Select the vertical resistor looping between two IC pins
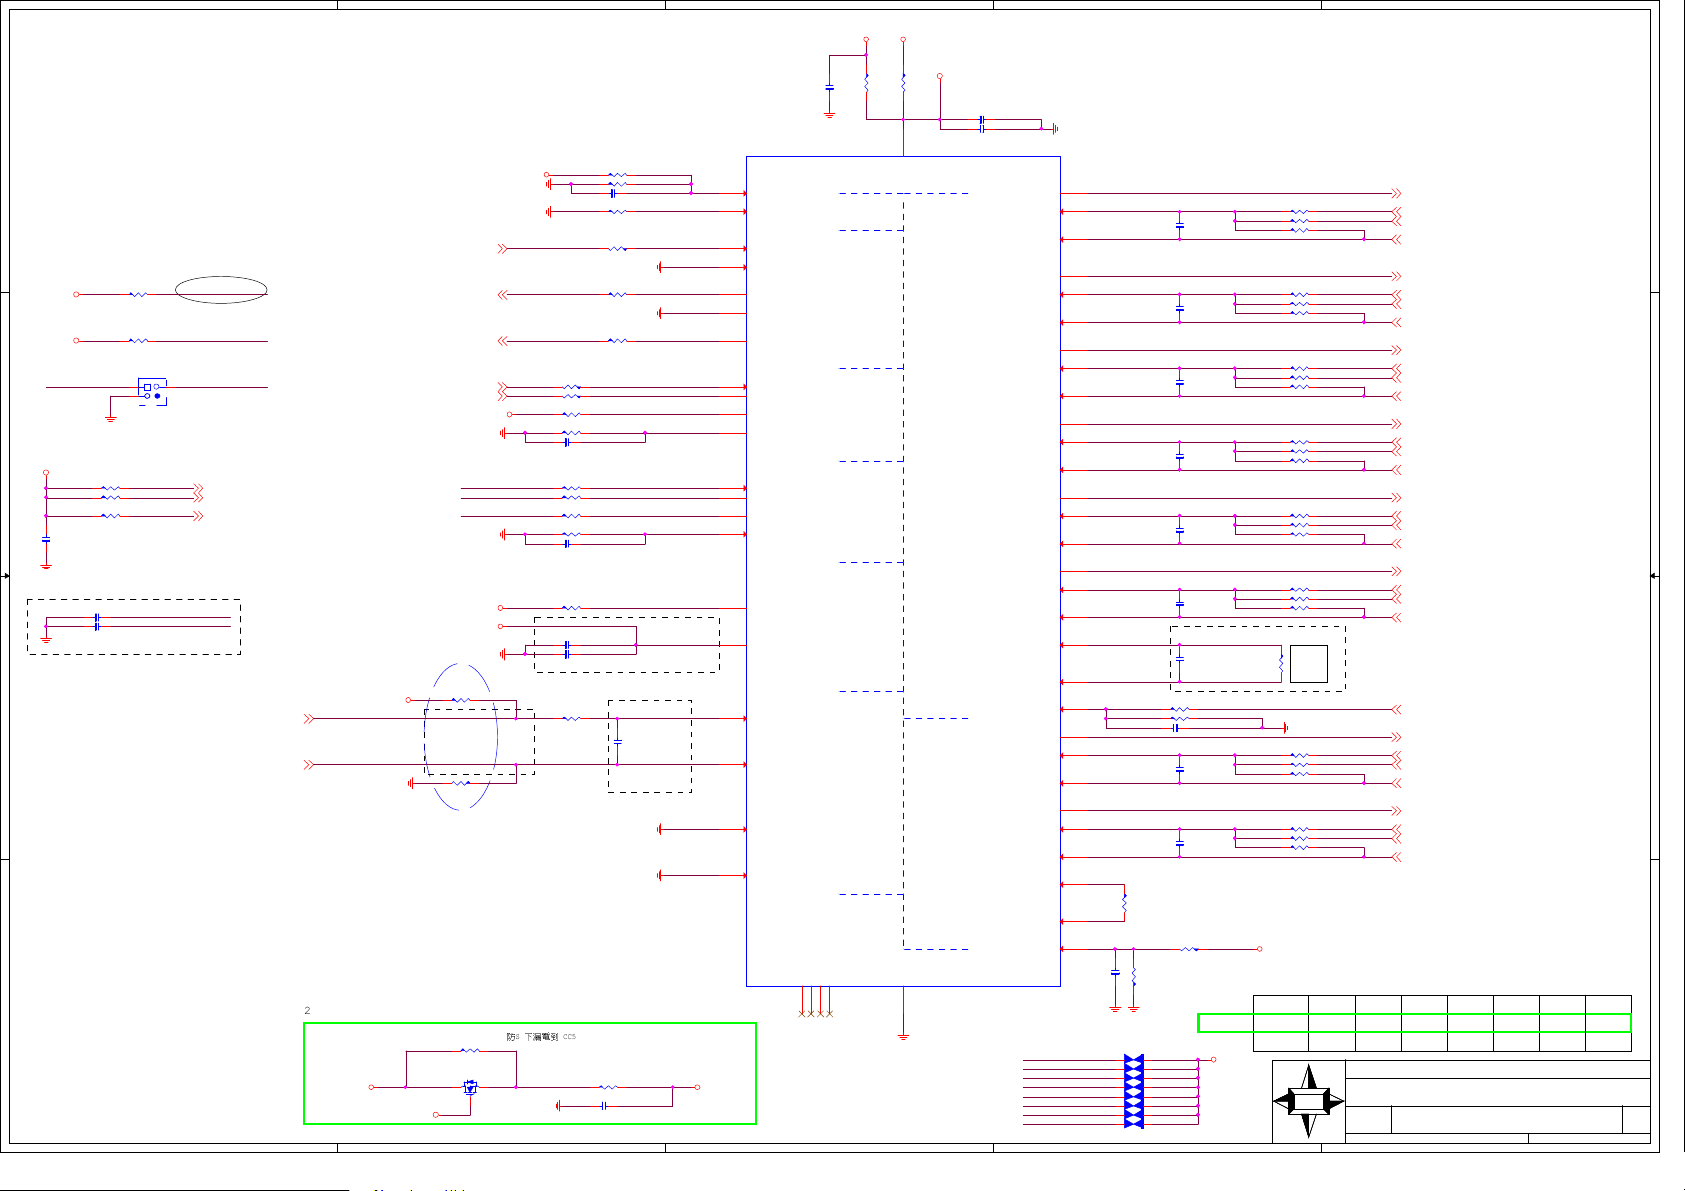 [1125, 903]
